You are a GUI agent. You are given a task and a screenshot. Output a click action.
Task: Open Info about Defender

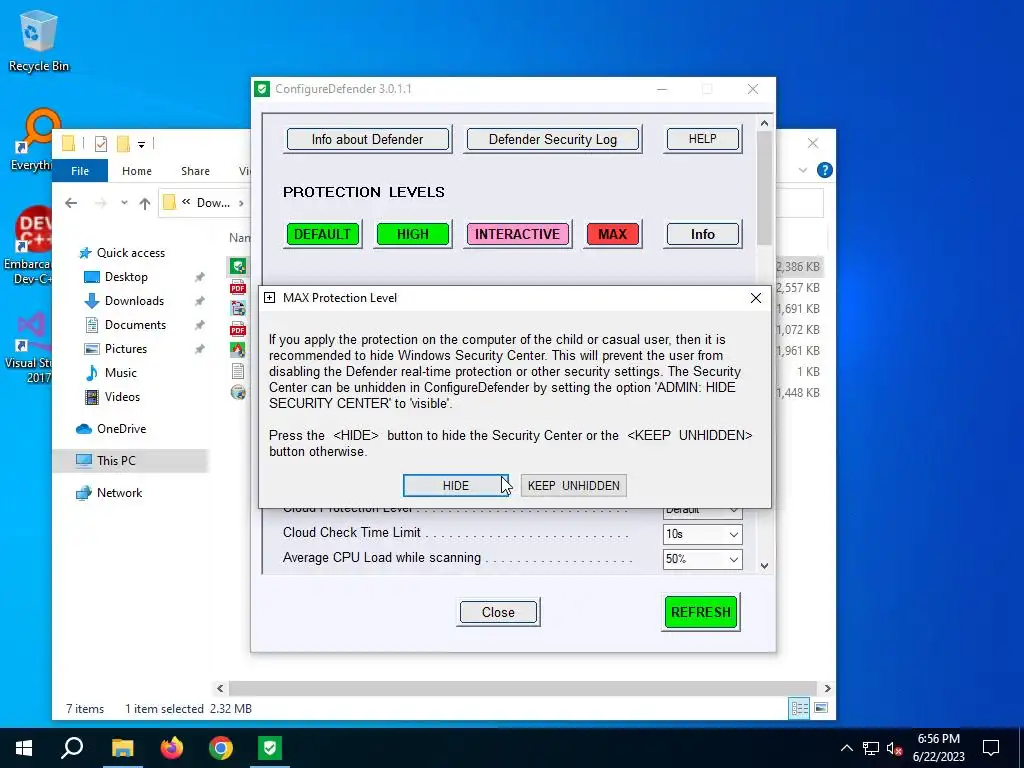368,139
